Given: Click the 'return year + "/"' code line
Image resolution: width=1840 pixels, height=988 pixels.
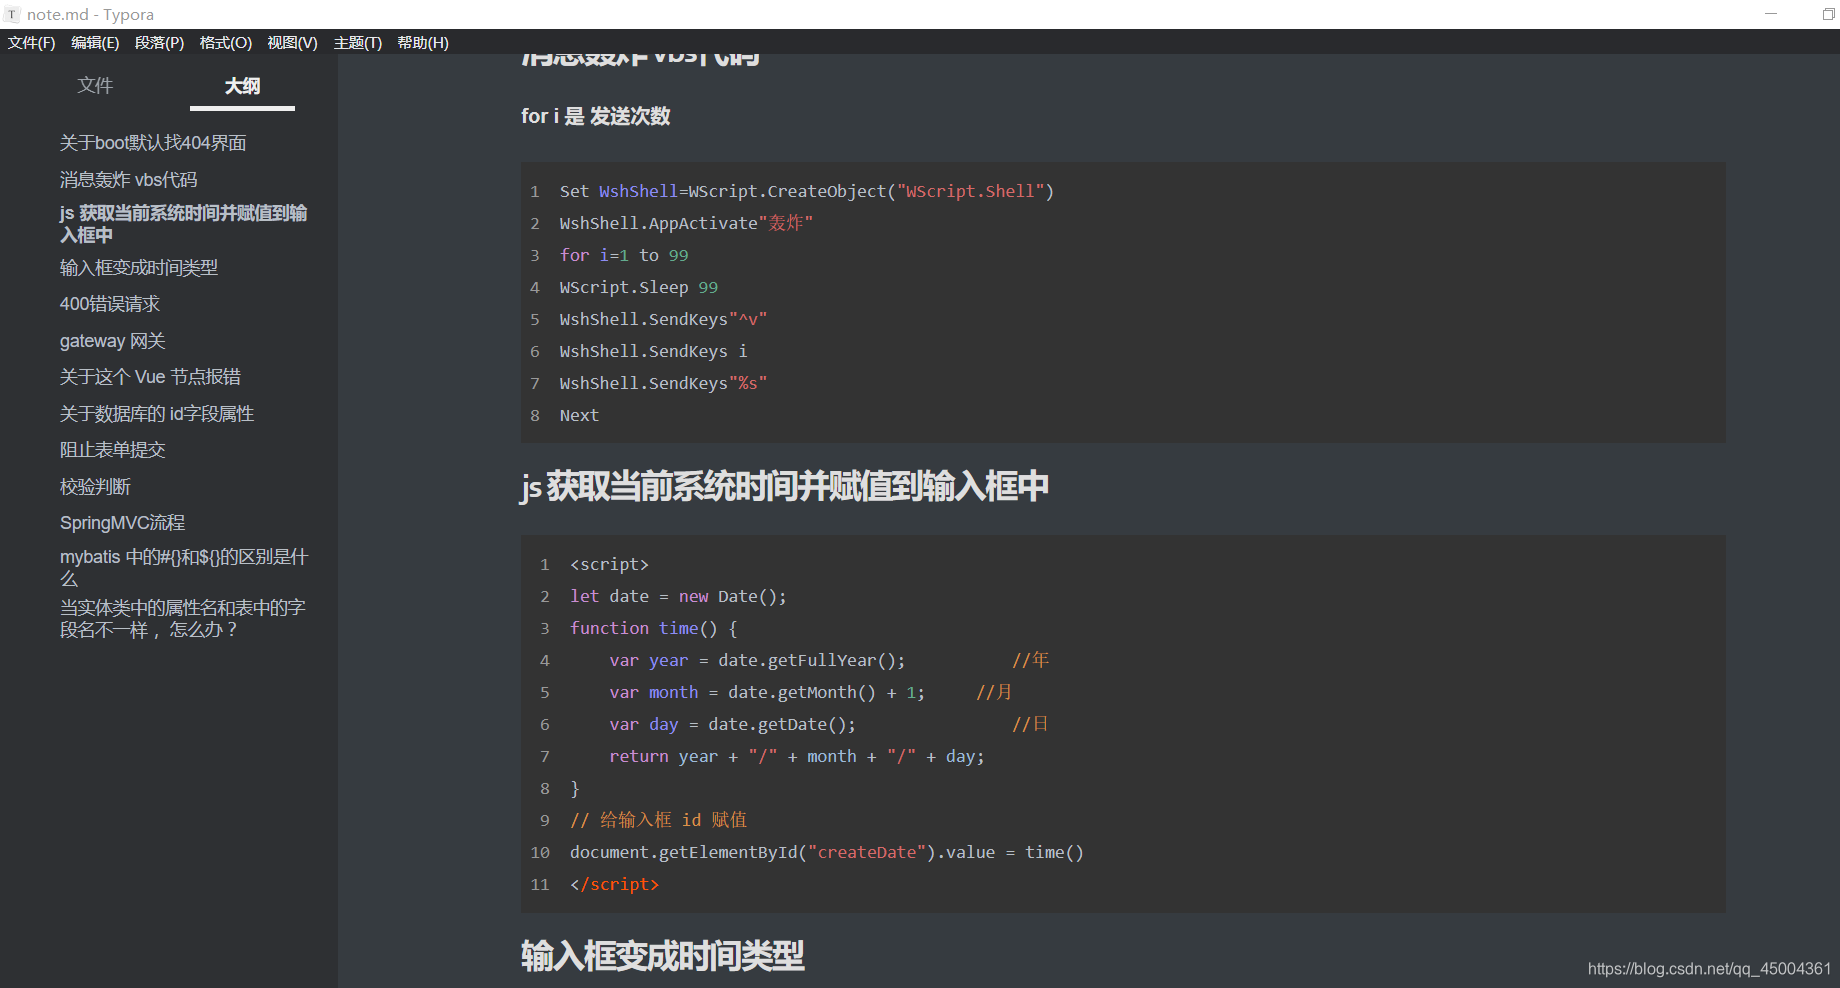Looking at the screenshot, I should [797, 756].
